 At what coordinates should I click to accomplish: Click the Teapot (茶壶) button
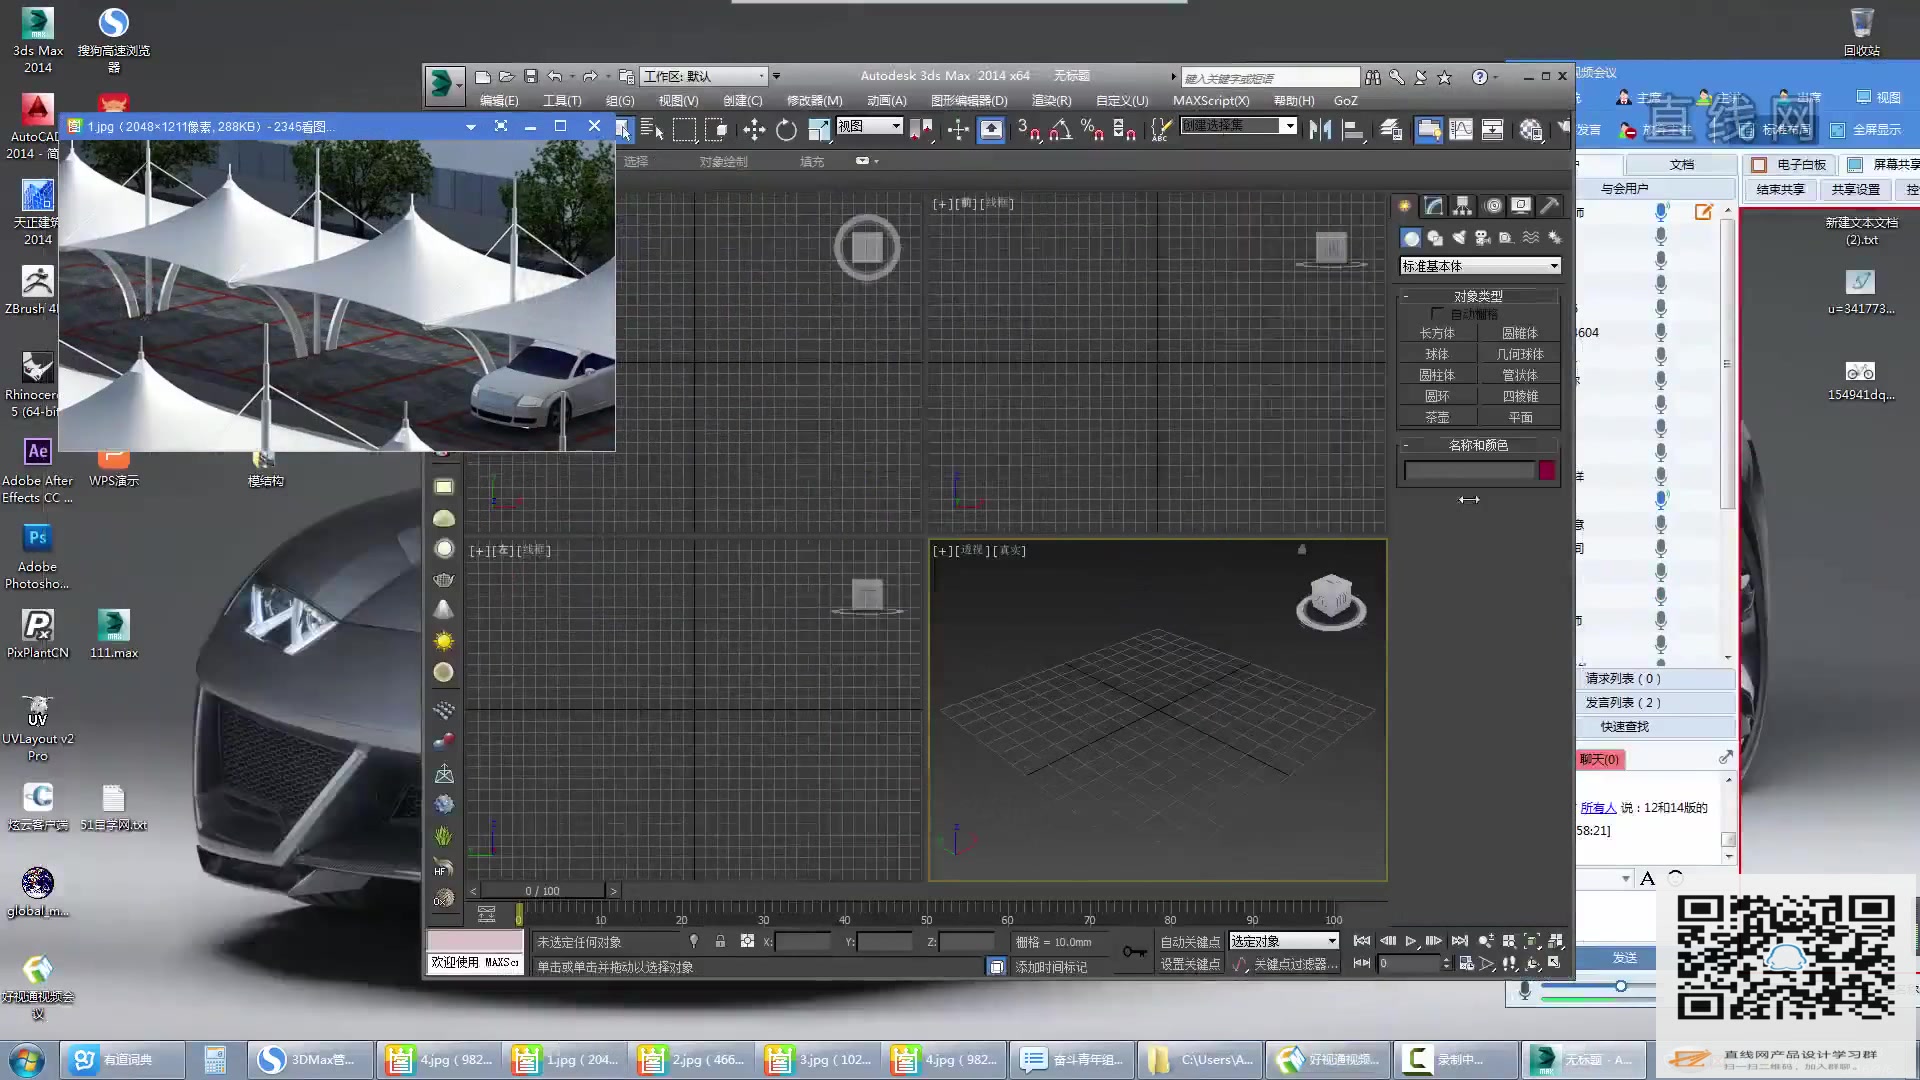tap(1437, 417)
